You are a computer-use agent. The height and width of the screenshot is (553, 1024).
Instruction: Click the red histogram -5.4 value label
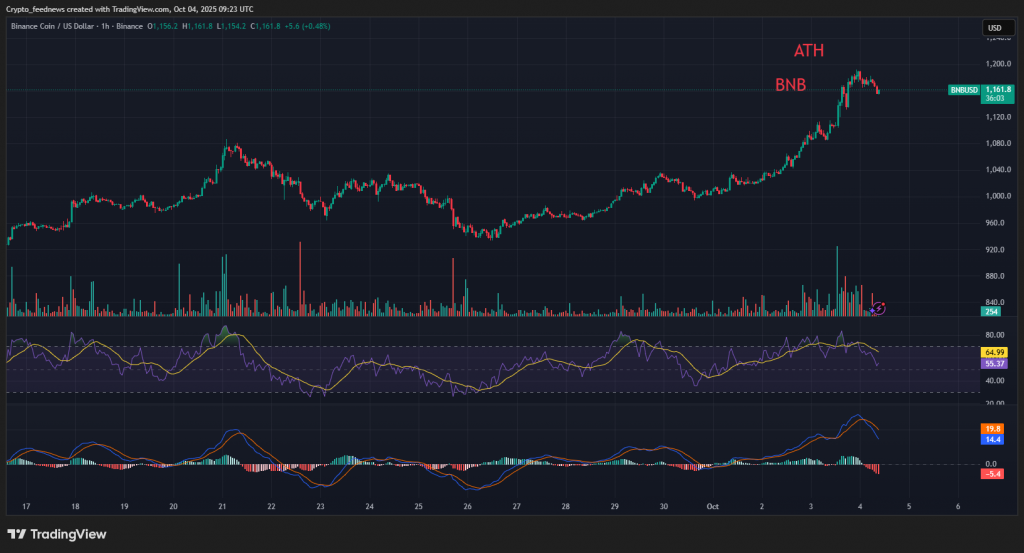[993, 474]
